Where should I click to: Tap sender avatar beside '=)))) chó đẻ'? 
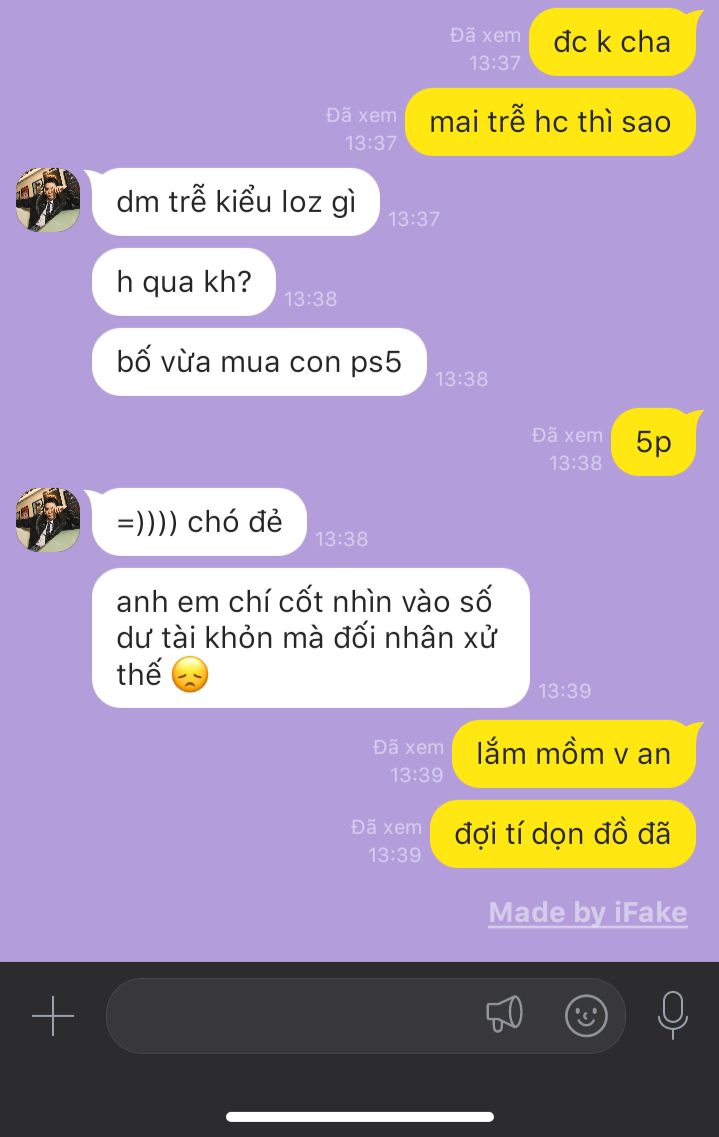tap(48, 520)
